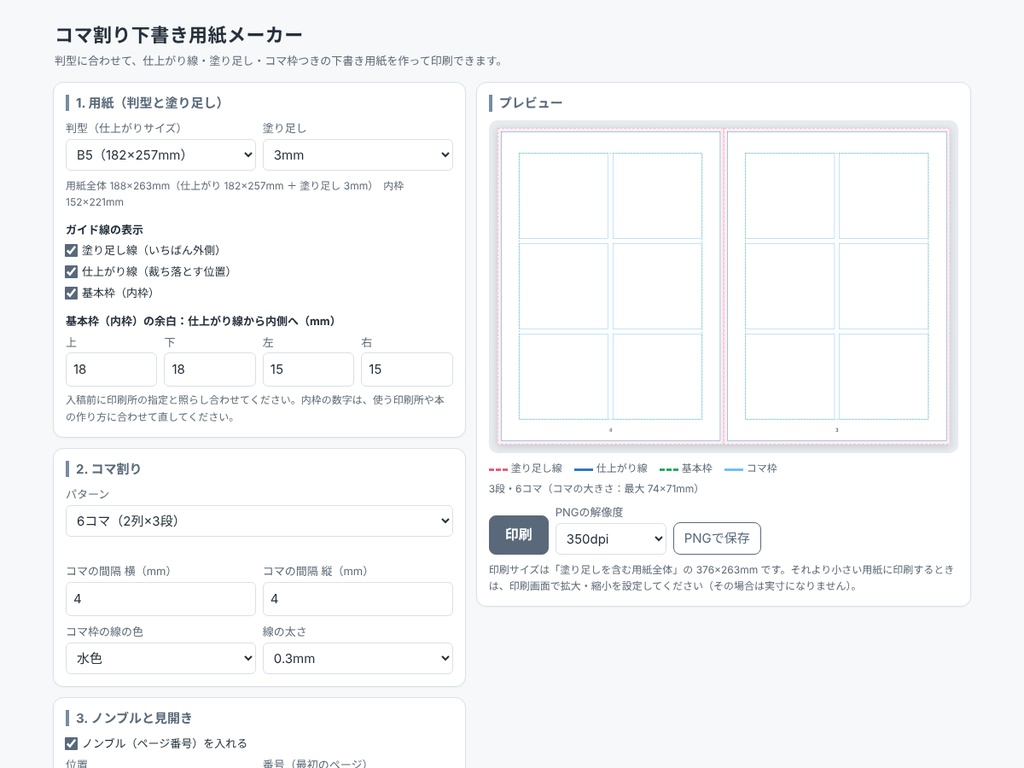The height and width of the screenshot is (768, 1024).
Task: Click the 仕上がり線 legend entry
Action: coord(611,468)
